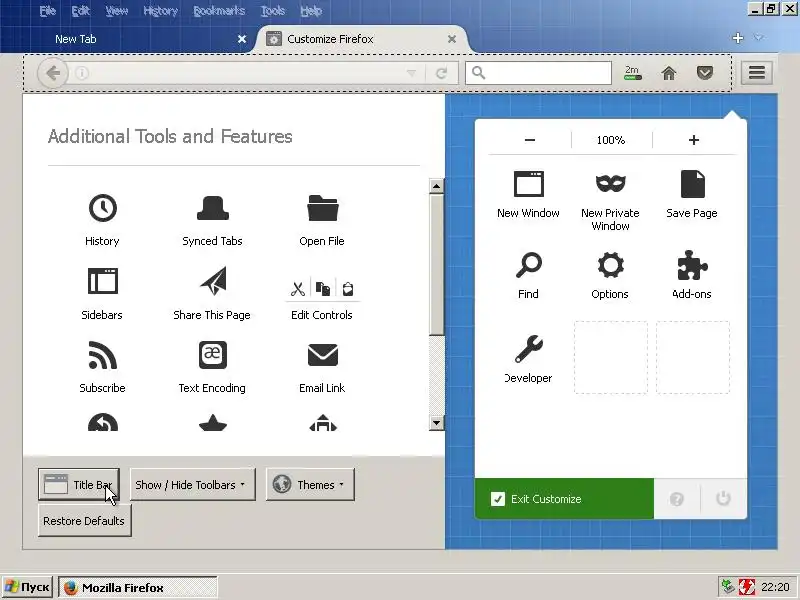Click the Save Page icon
Viewport: 800px width, 600px height.
point(692,184)
